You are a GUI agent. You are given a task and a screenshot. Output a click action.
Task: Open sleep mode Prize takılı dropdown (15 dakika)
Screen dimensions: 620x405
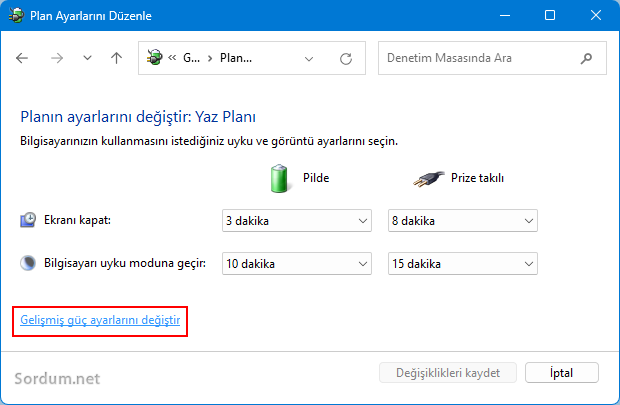[463, 263]
